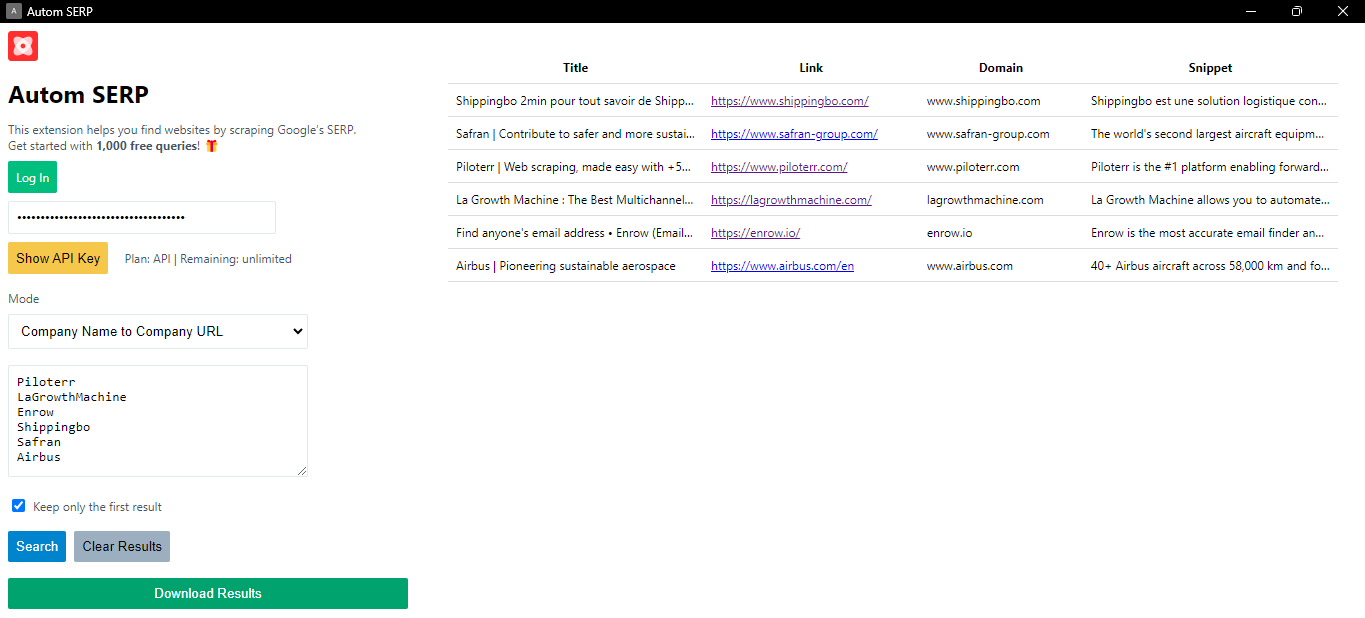Click the green Log In button
This screenshot has width=1365, height=618.
click(x=32, y=178)
